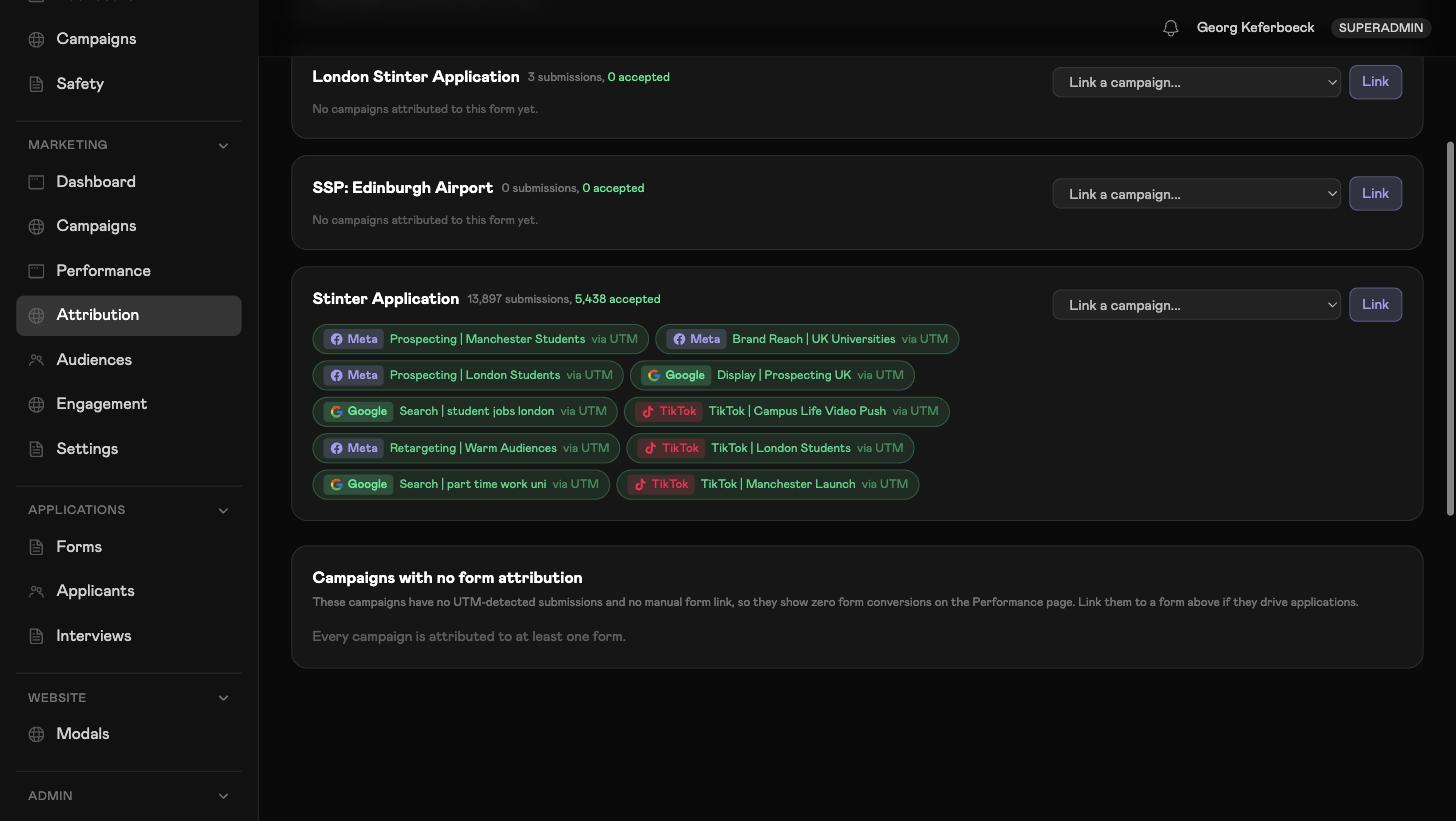
Task: Click the SUPERADMIN badge
Action: pos(1381,28)
